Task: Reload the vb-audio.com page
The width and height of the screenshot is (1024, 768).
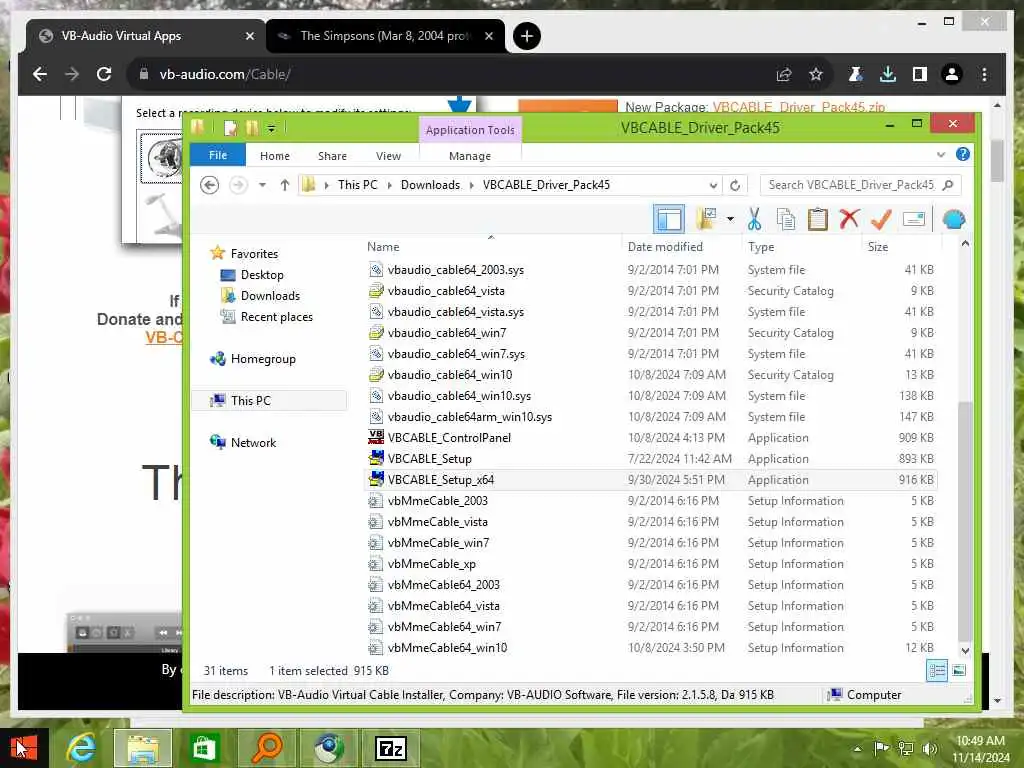Action: point(104,74)
